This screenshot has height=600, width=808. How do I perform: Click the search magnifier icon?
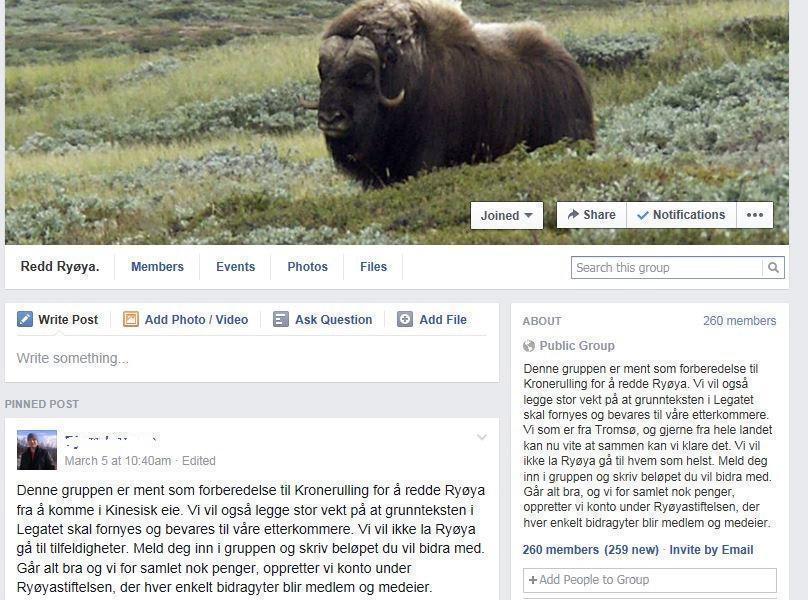[x=773, y=268]
